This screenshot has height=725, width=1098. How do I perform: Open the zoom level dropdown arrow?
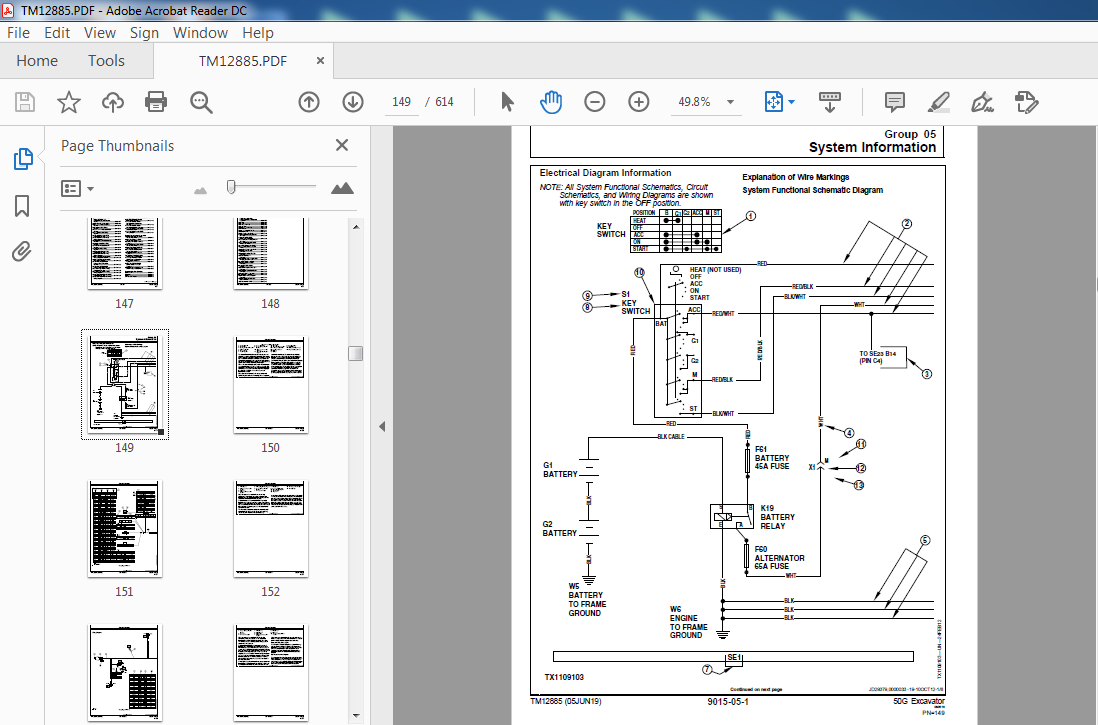point(730,102)
